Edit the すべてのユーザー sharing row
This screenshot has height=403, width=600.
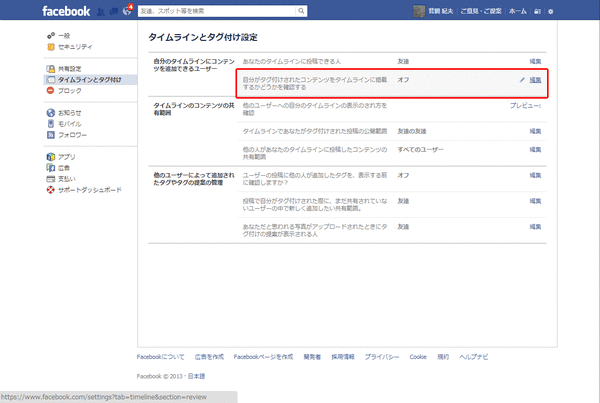tap(535, 149)
